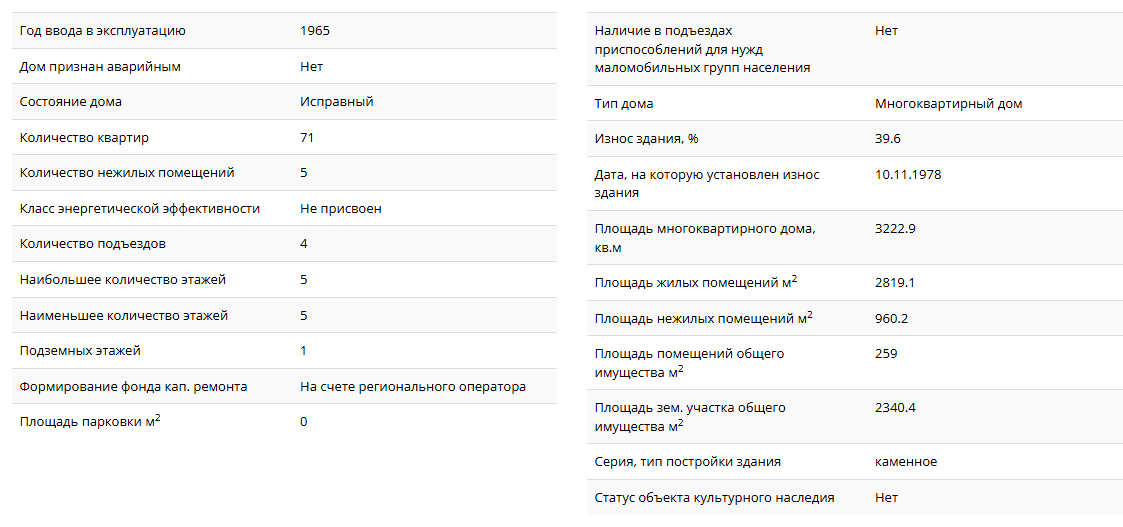Select the 'Количество подъездов' label
This screenshot has height=527, width=1123.
[x=93, y=244]
